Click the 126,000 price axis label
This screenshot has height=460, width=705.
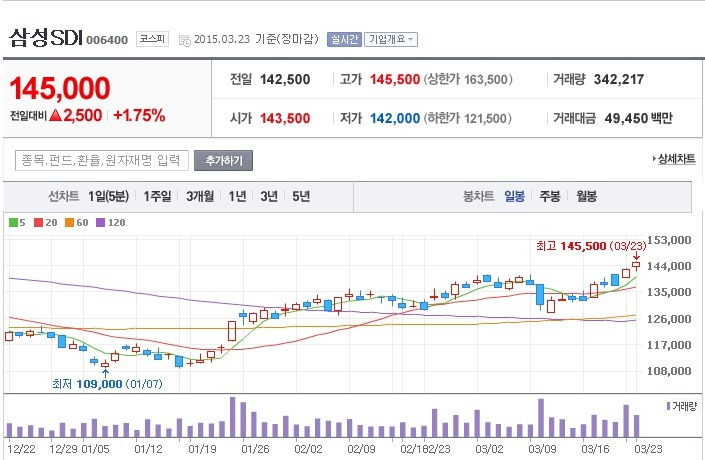[x=669, y=319]
